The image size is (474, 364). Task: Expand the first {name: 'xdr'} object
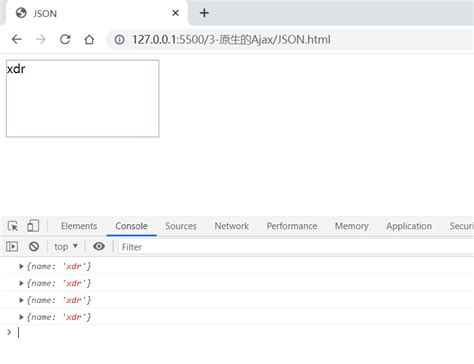tap(21, 266)
